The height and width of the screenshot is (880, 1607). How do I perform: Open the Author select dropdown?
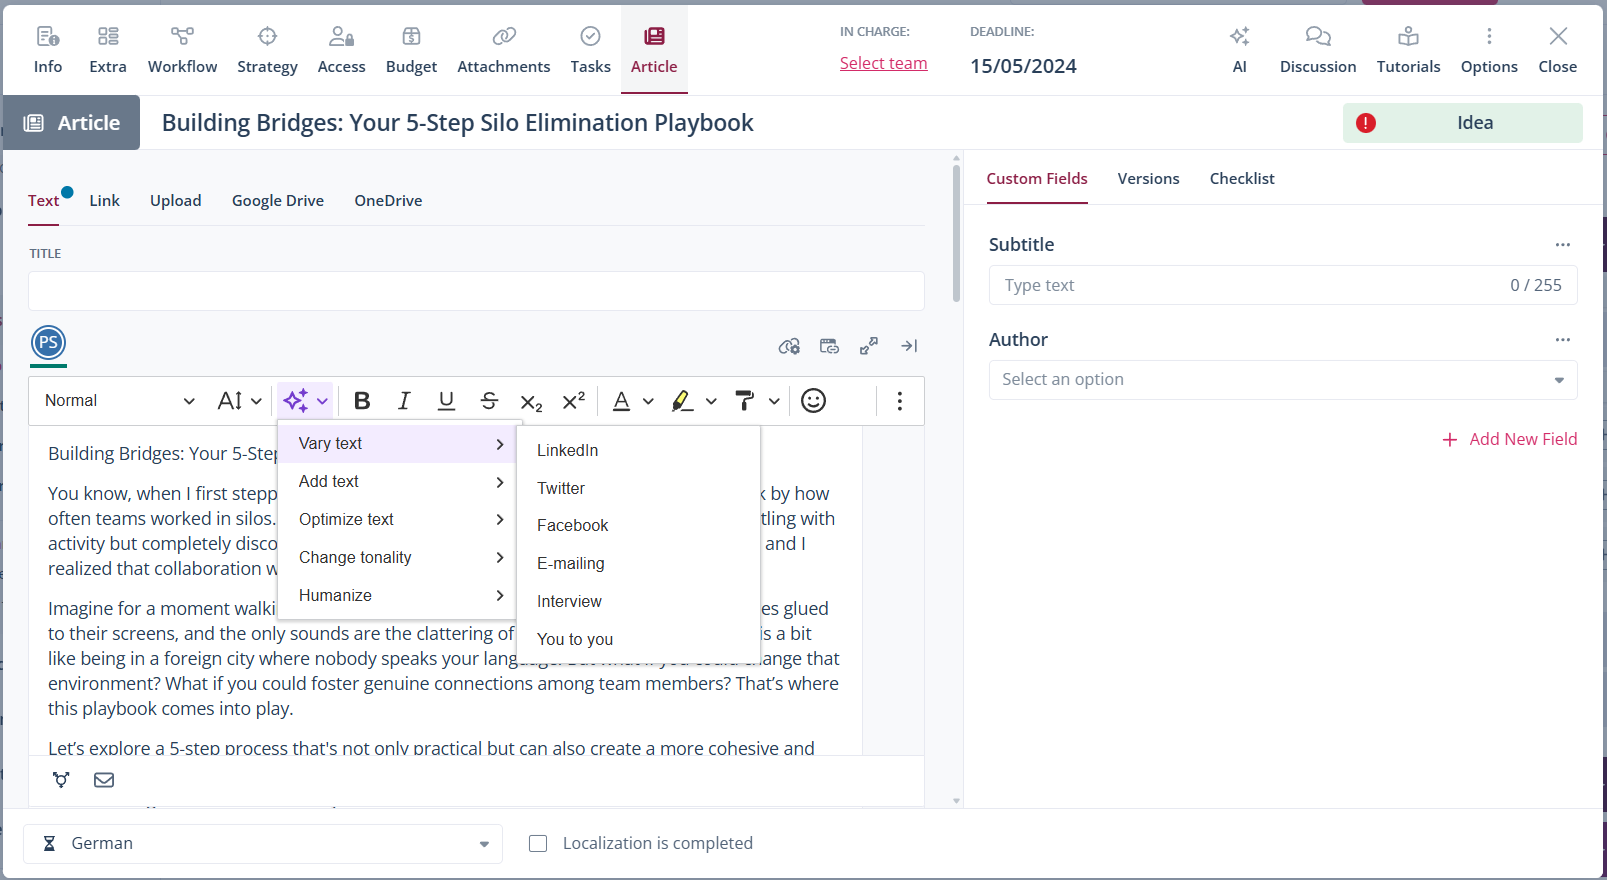click(x=1282, y=380)
